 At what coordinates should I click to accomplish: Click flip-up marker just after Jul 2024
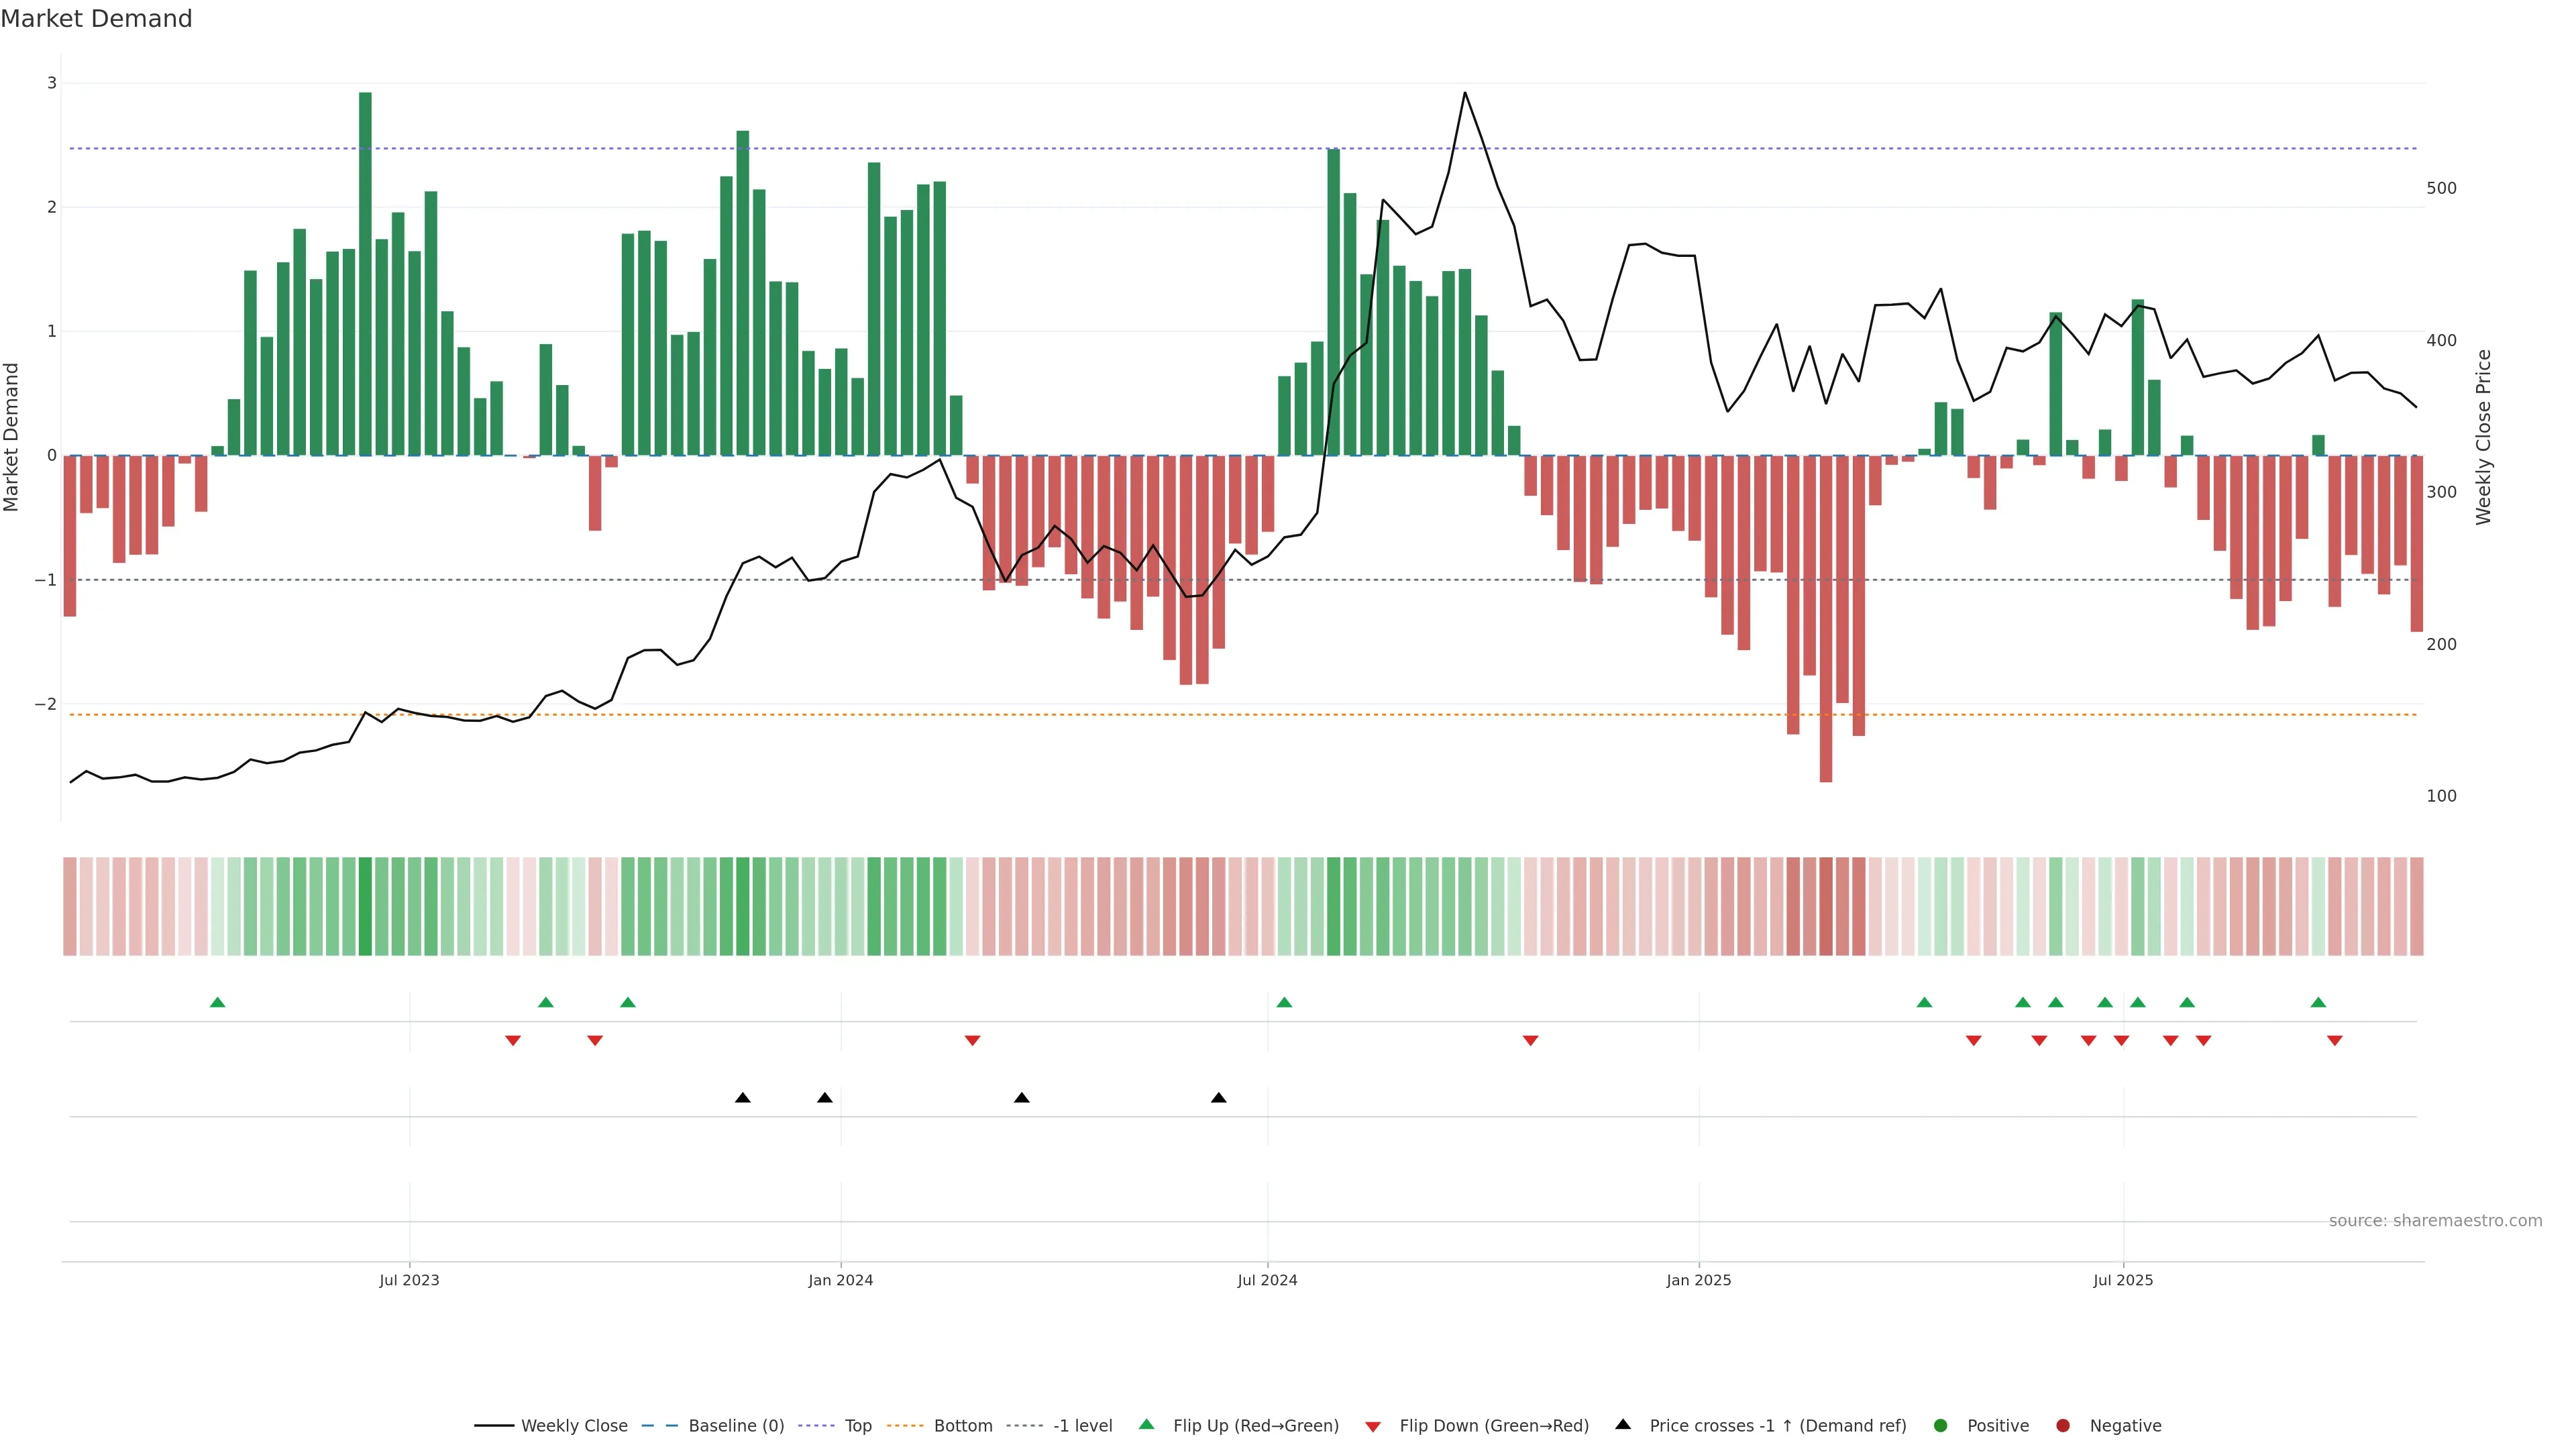pyautogui.click(x=1284, y=1002)
